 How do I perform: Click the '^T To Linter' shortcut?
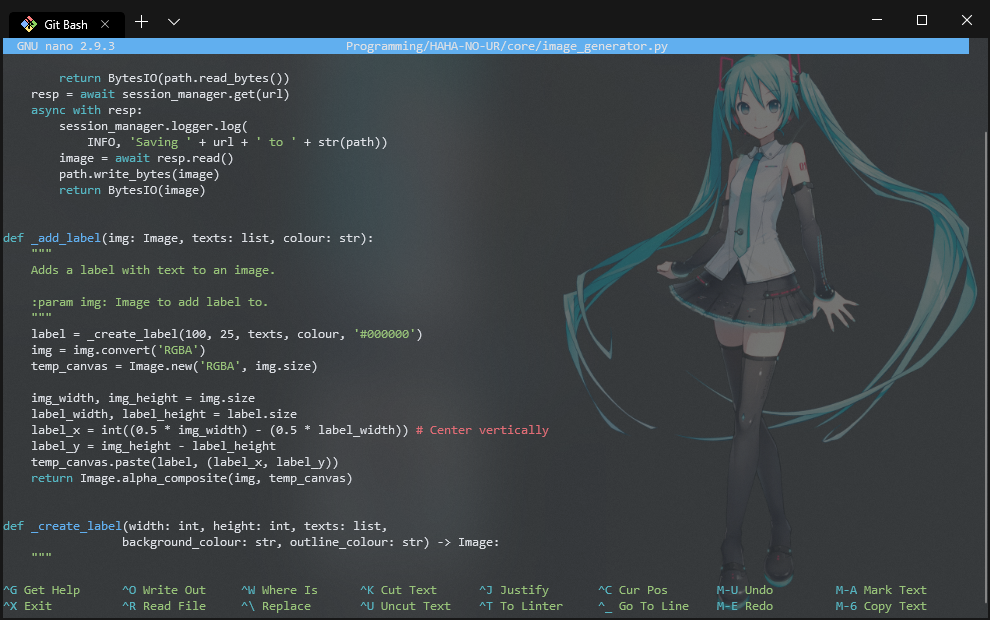521,606
